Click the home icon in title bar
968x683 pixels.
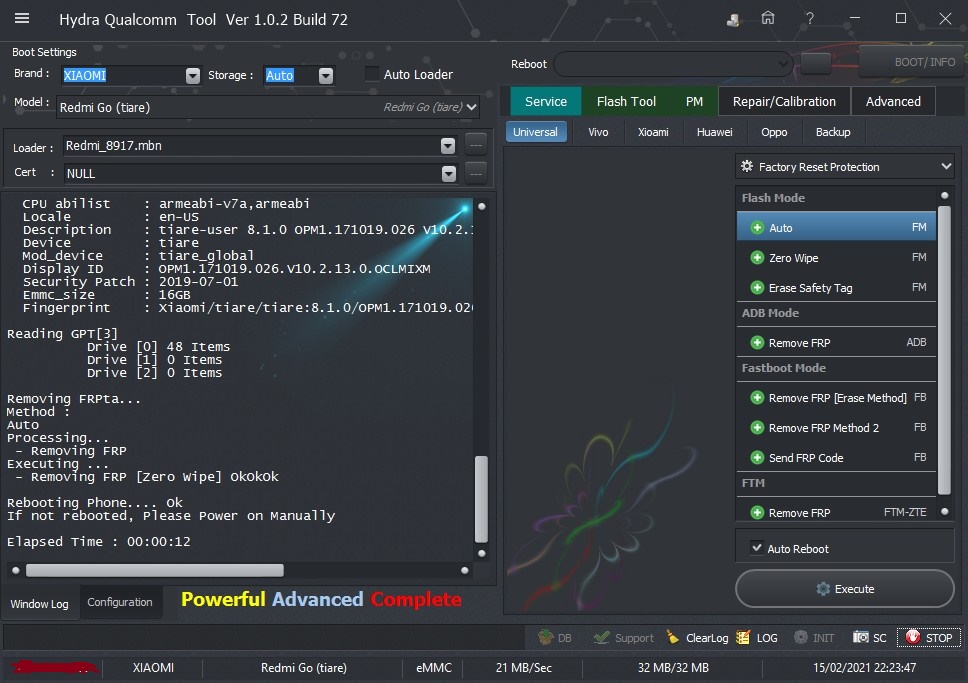[x=767, y=19]
